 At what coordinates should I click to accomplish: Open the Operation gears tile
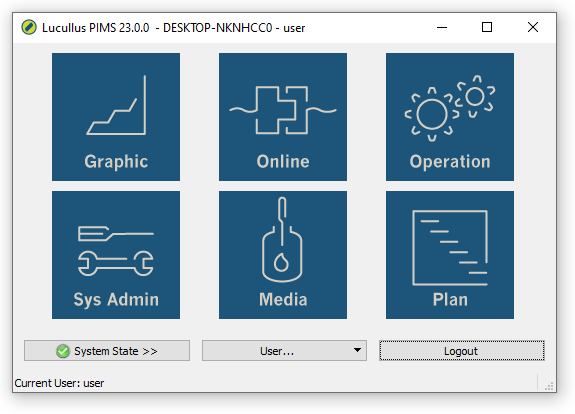[x=450, y=117]
